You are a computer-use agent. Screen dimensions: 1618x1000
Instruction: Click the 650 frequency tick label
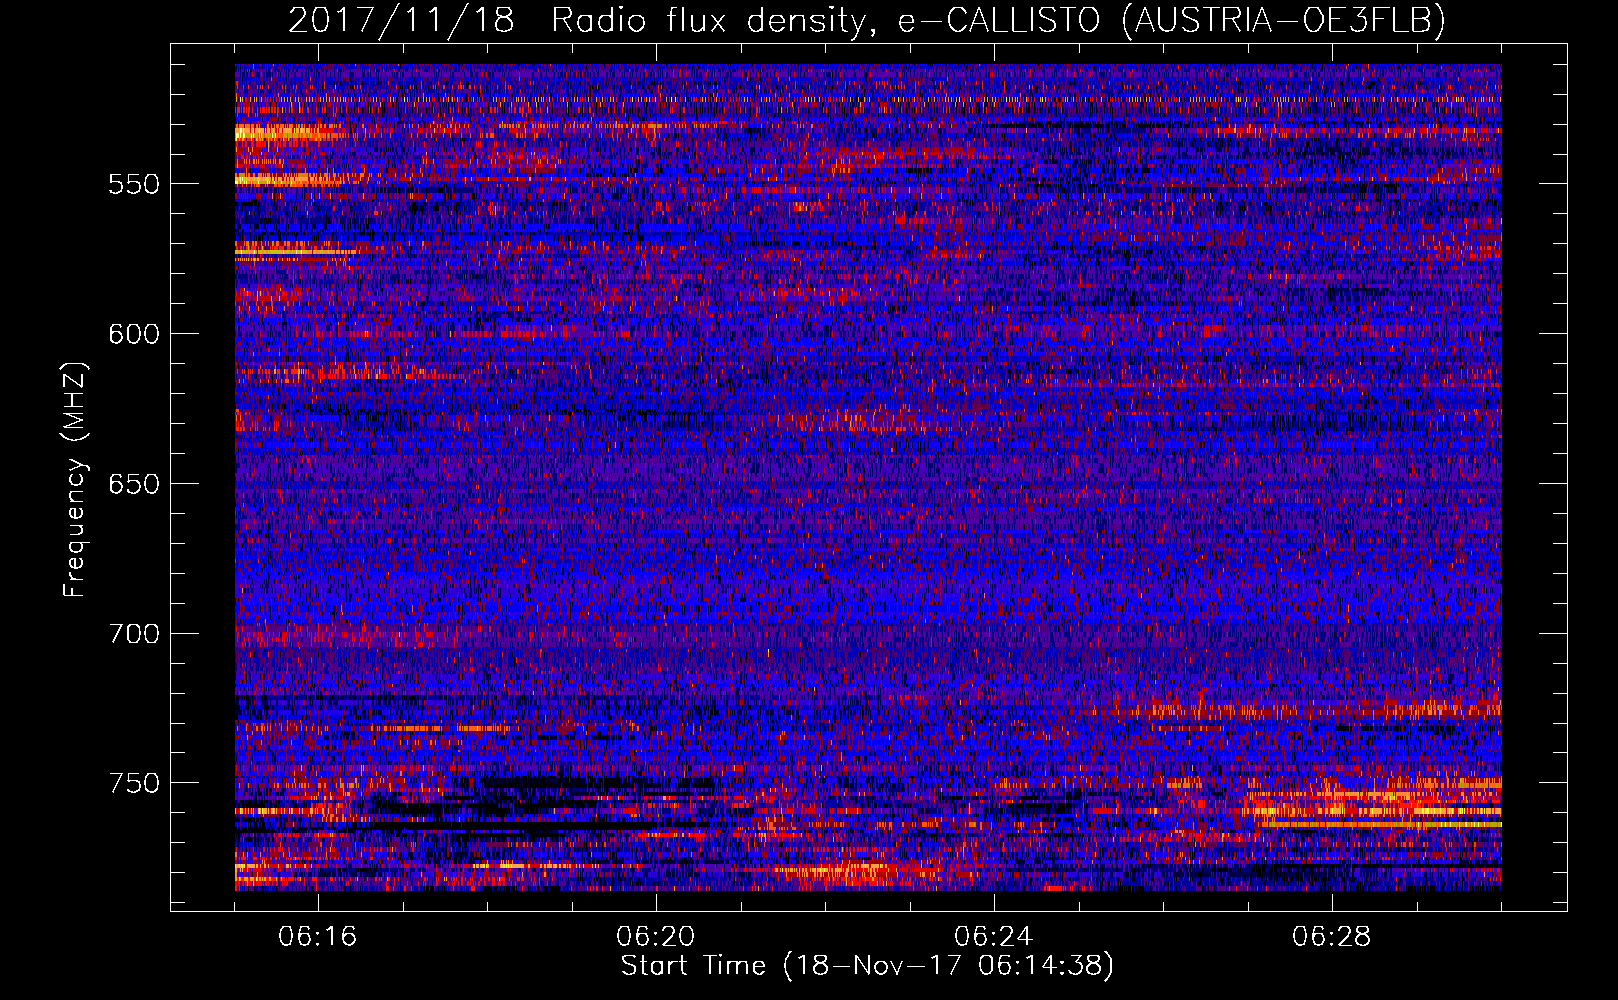click(134, 484)
